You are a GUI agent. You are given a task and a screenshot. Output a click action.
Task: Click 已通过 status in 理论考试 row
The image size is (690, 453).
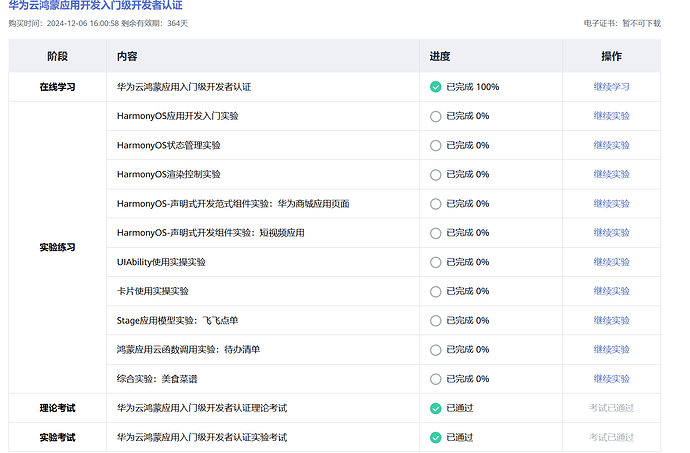(459, 408)
